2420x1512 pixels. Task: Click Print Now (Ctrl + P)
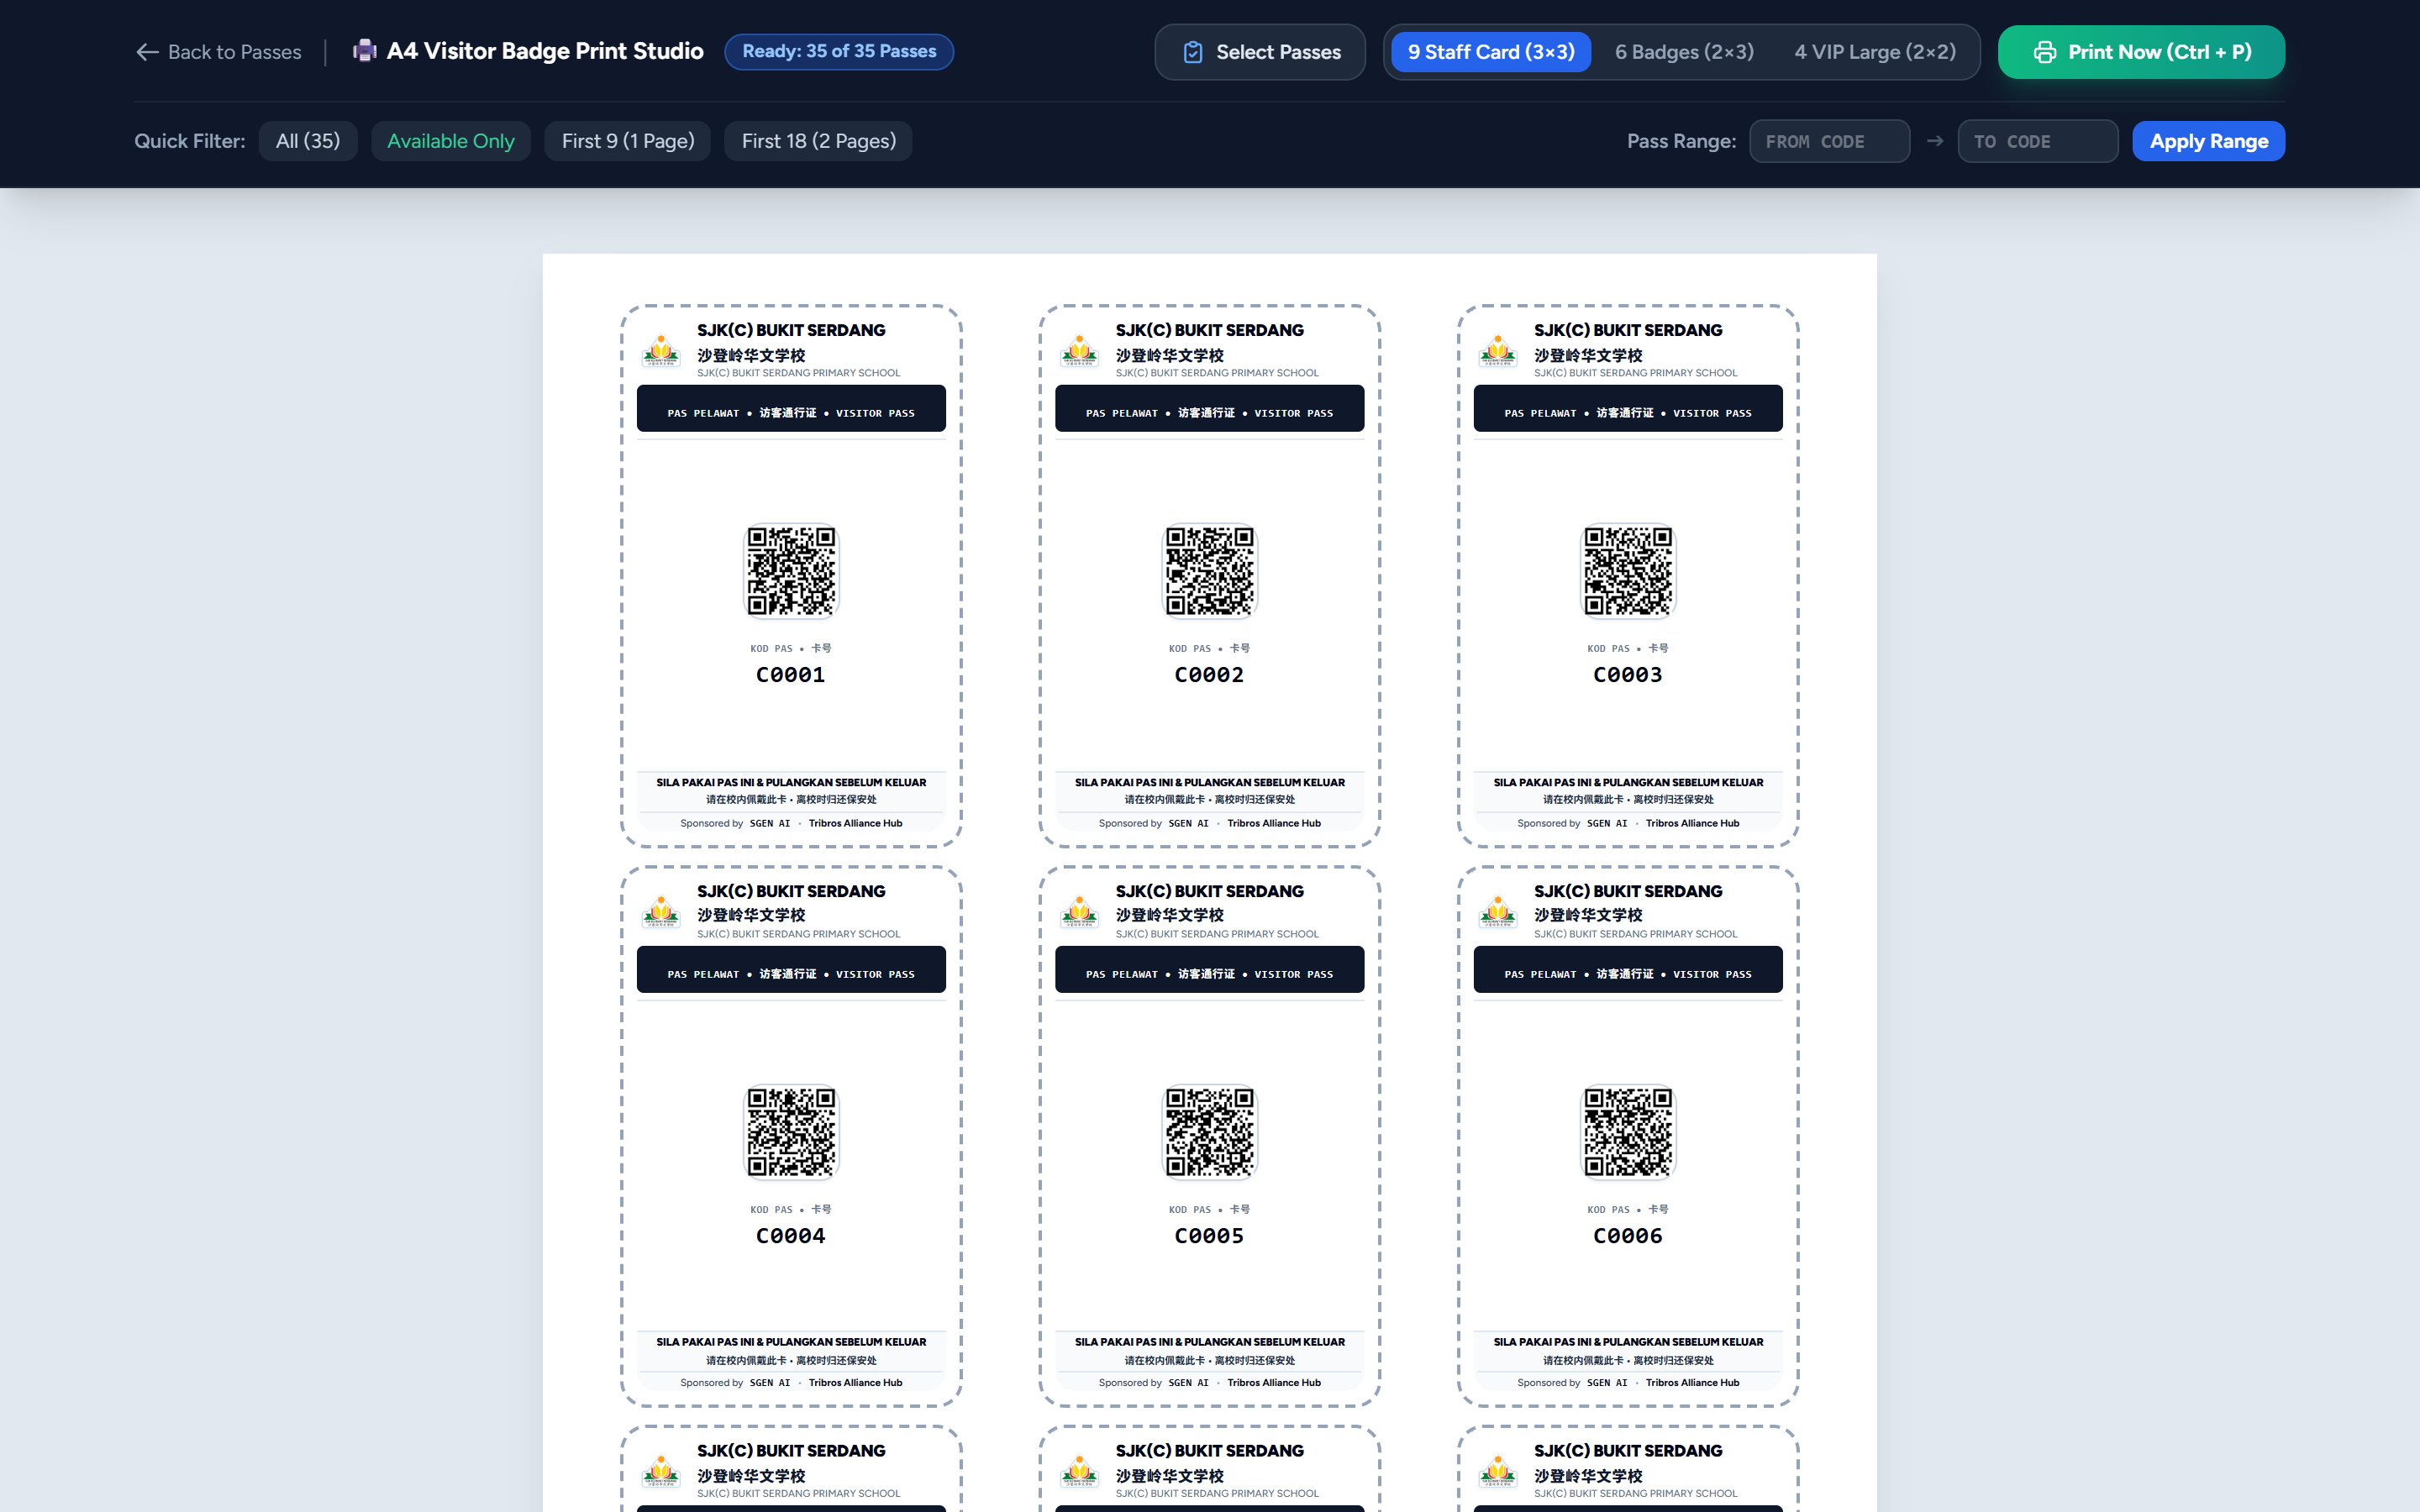(x=2141, y=52)
